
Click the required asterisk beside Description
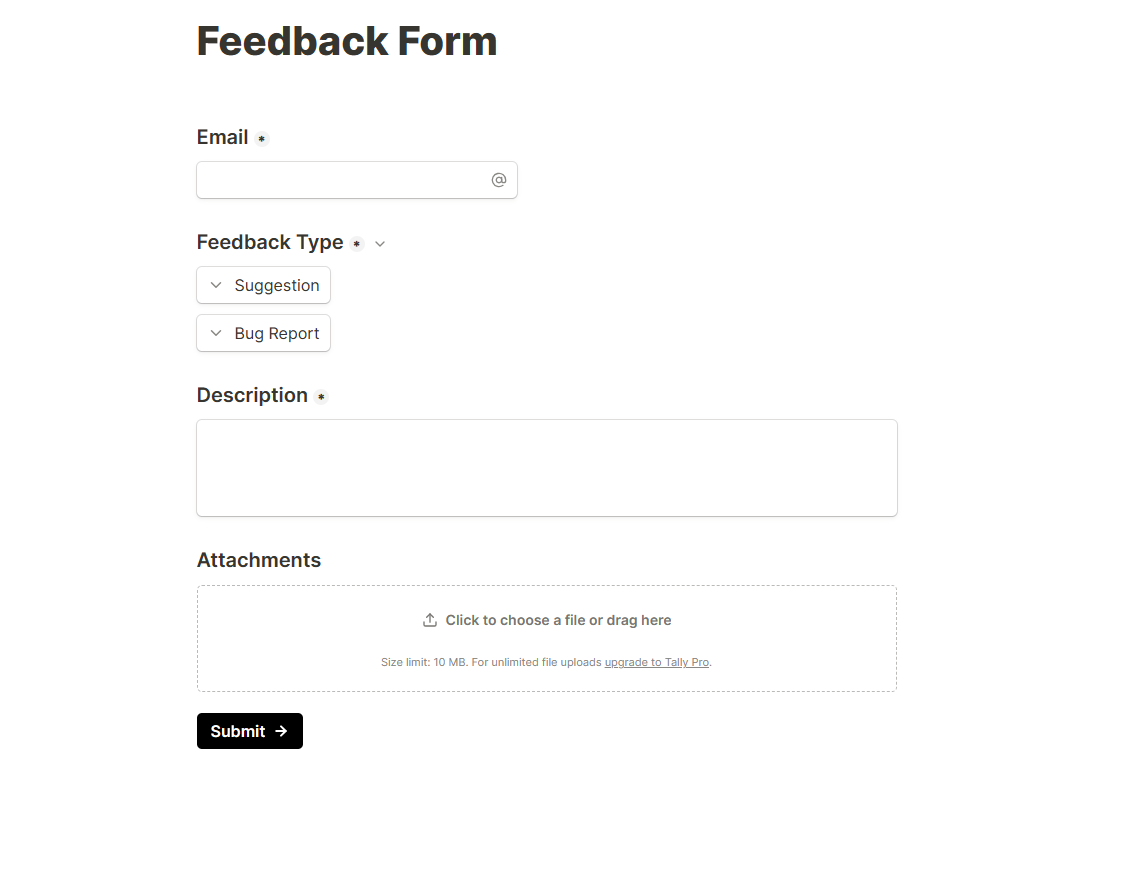coord(321,397)
